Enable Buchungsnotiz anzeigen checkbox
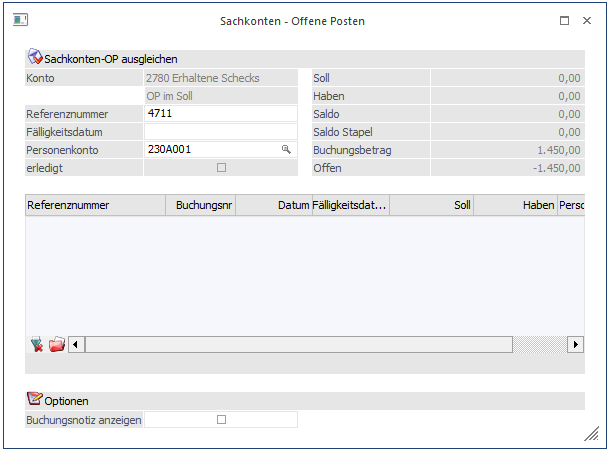The height and width of the screenshot is (451, 608). pos(222,420)
